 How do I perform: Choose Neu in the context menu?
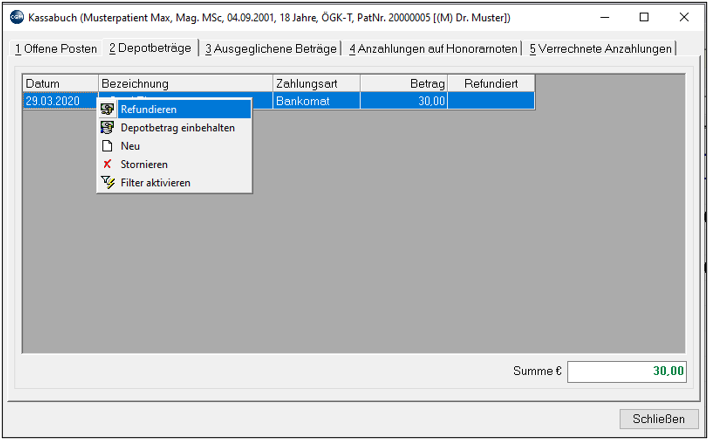point(175,146)
